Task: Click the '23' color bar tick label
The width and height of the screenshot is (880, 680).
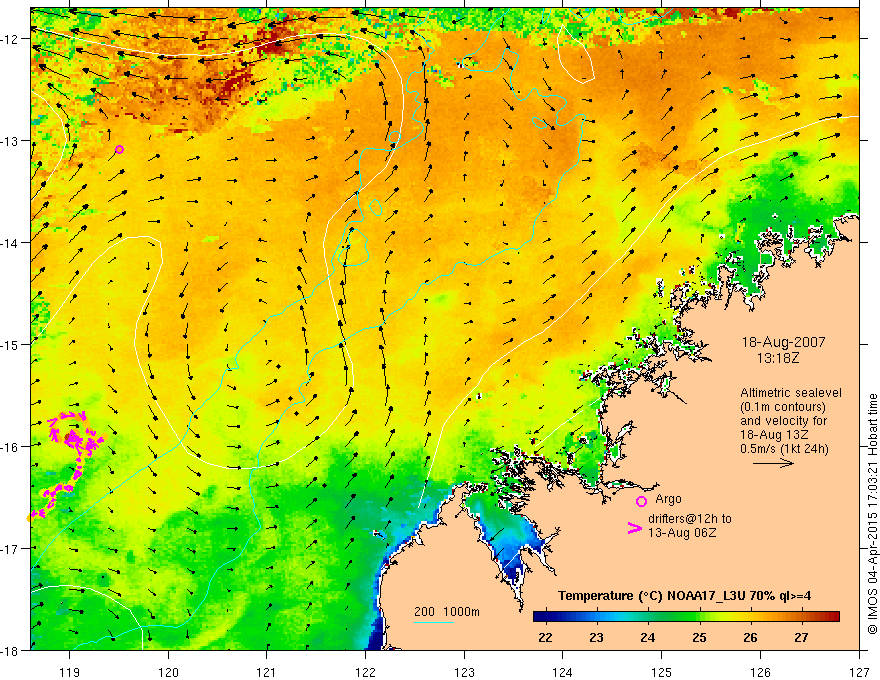Action: [596, 637]
